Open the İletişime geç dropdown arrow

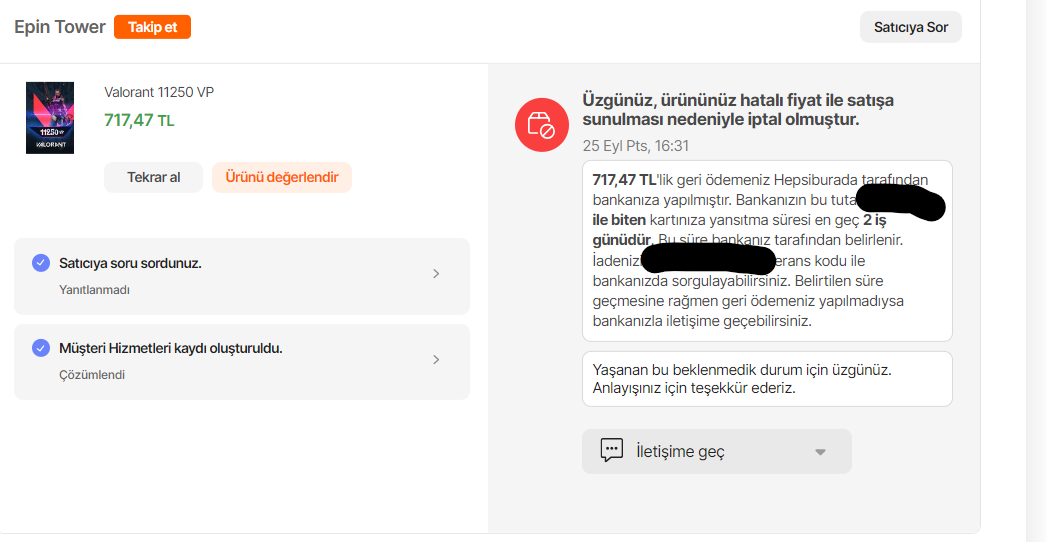coord(820,452)
